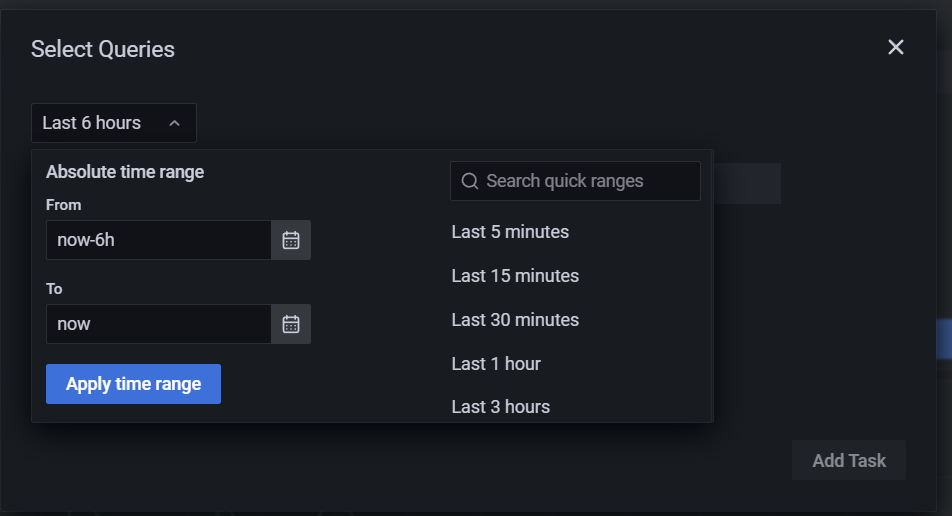This screenshot has width=952, height=516.
Task: Click the Absolute time range heading
Action: tap(125, 172)
